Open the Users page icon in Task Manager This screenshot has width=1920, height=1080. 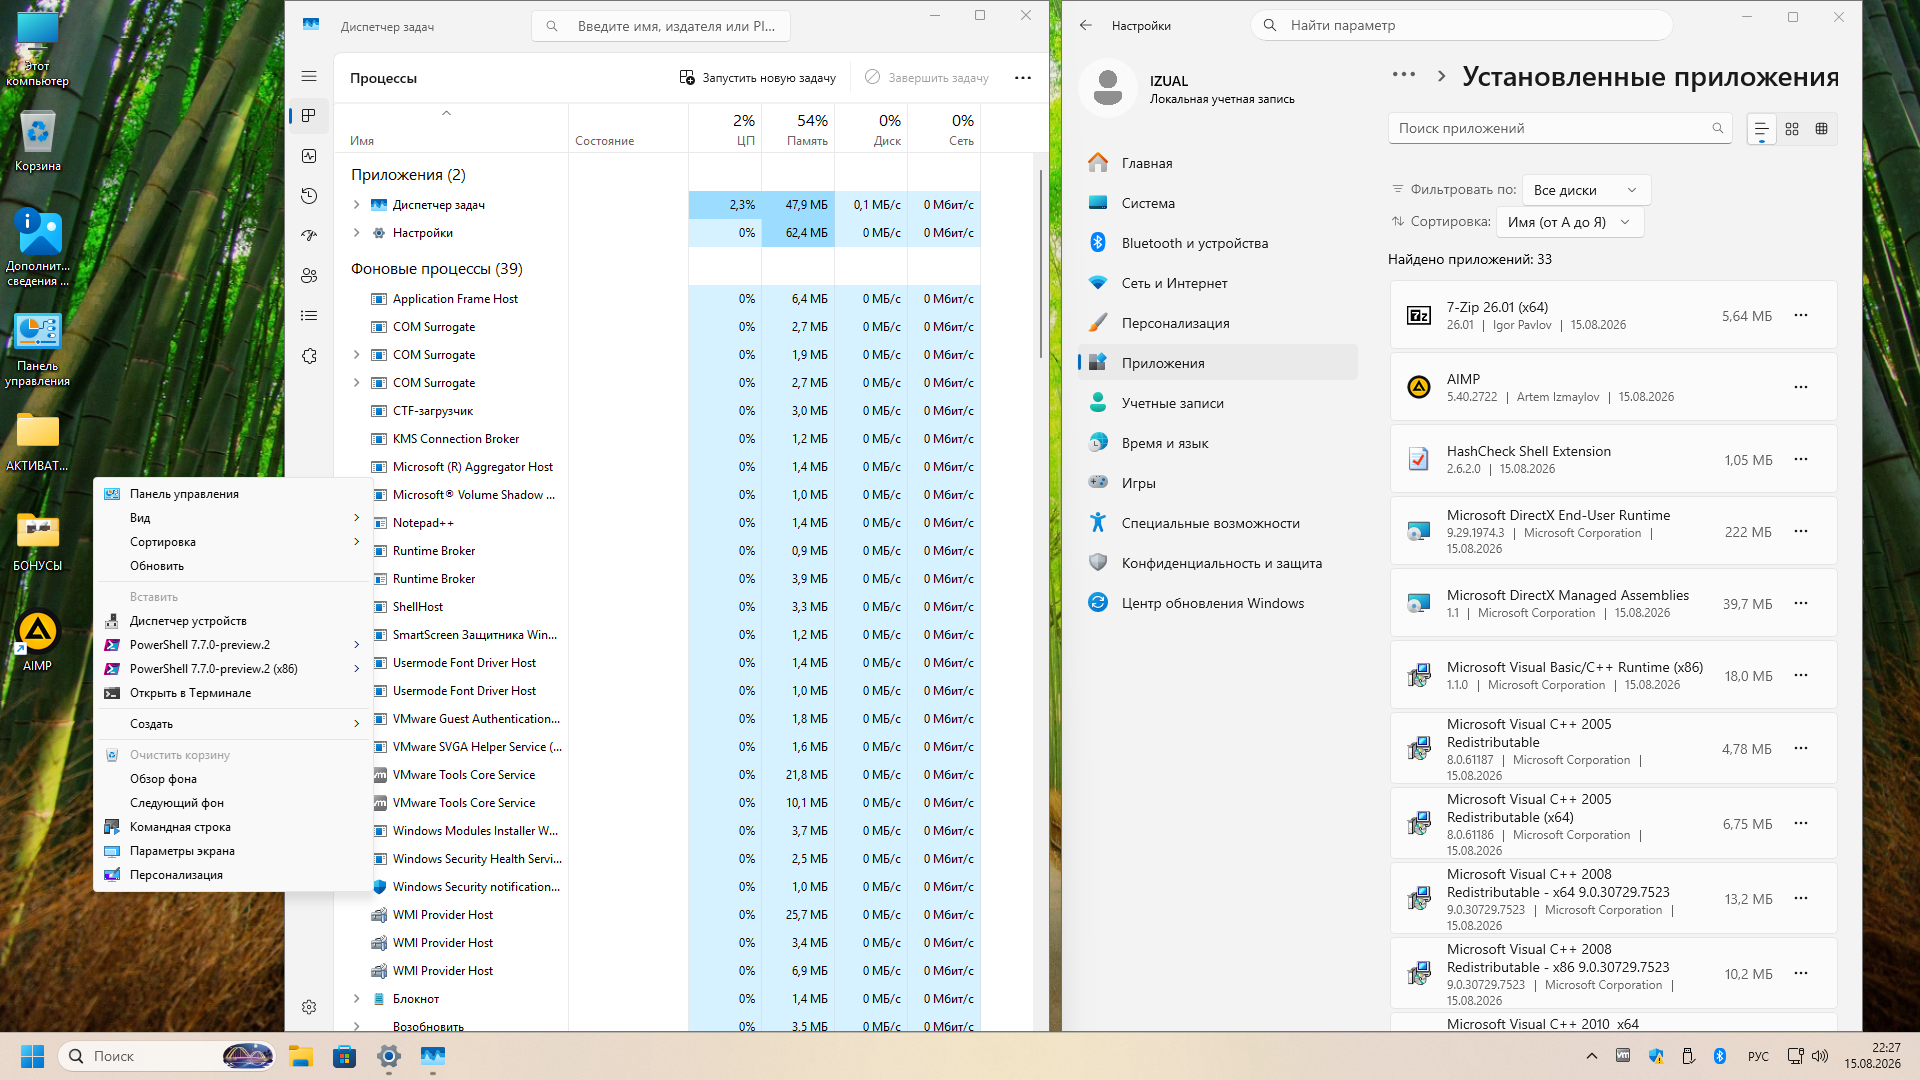309,276
